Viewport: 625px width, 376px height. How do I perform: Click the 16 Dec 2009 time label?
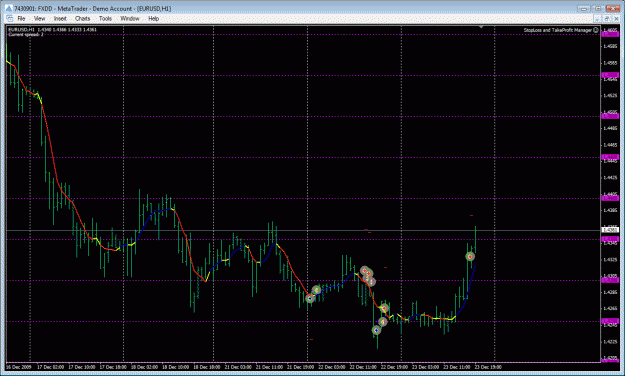coord(19,367)
